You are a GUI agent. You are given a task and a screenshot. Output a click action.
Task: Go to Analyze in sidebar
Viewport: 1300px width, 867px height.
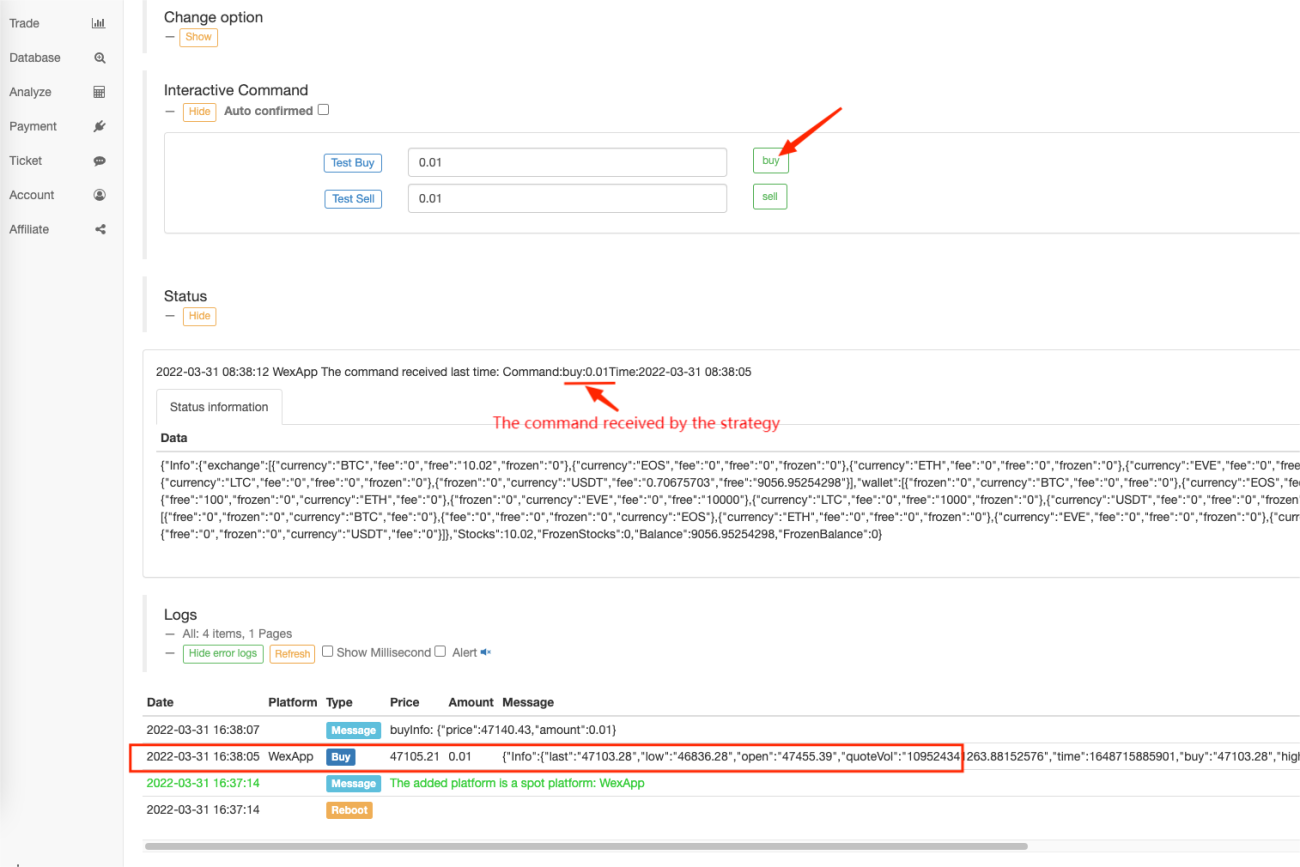(x=30, y=92)
